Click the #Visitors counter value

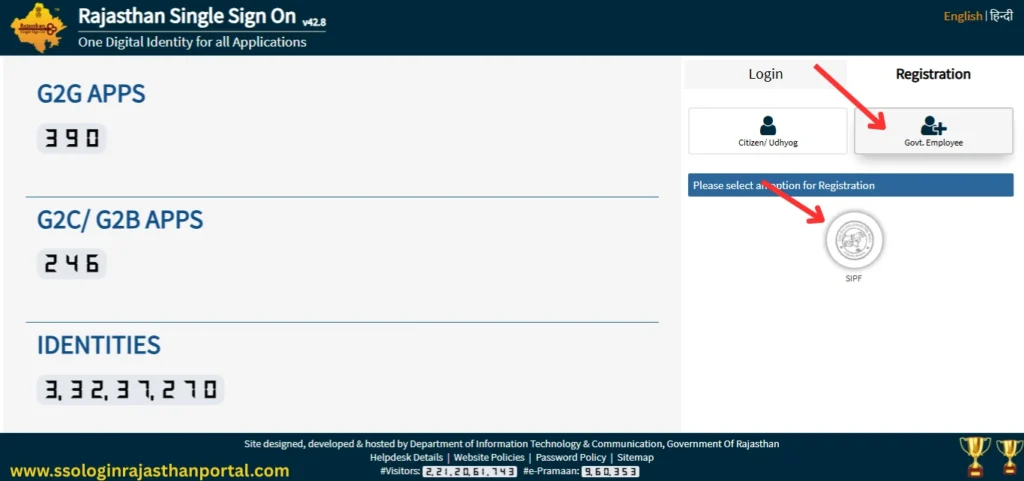[x=470, y=471]
